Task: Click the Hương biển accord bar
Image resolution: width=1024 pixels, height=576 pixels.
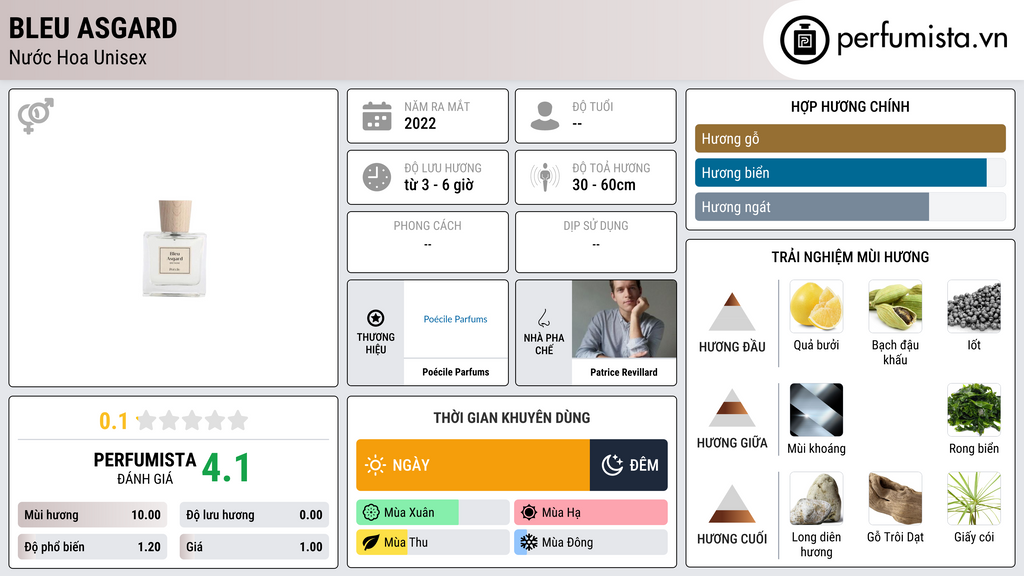Action: pyautogui.click(x=850, y=173)
